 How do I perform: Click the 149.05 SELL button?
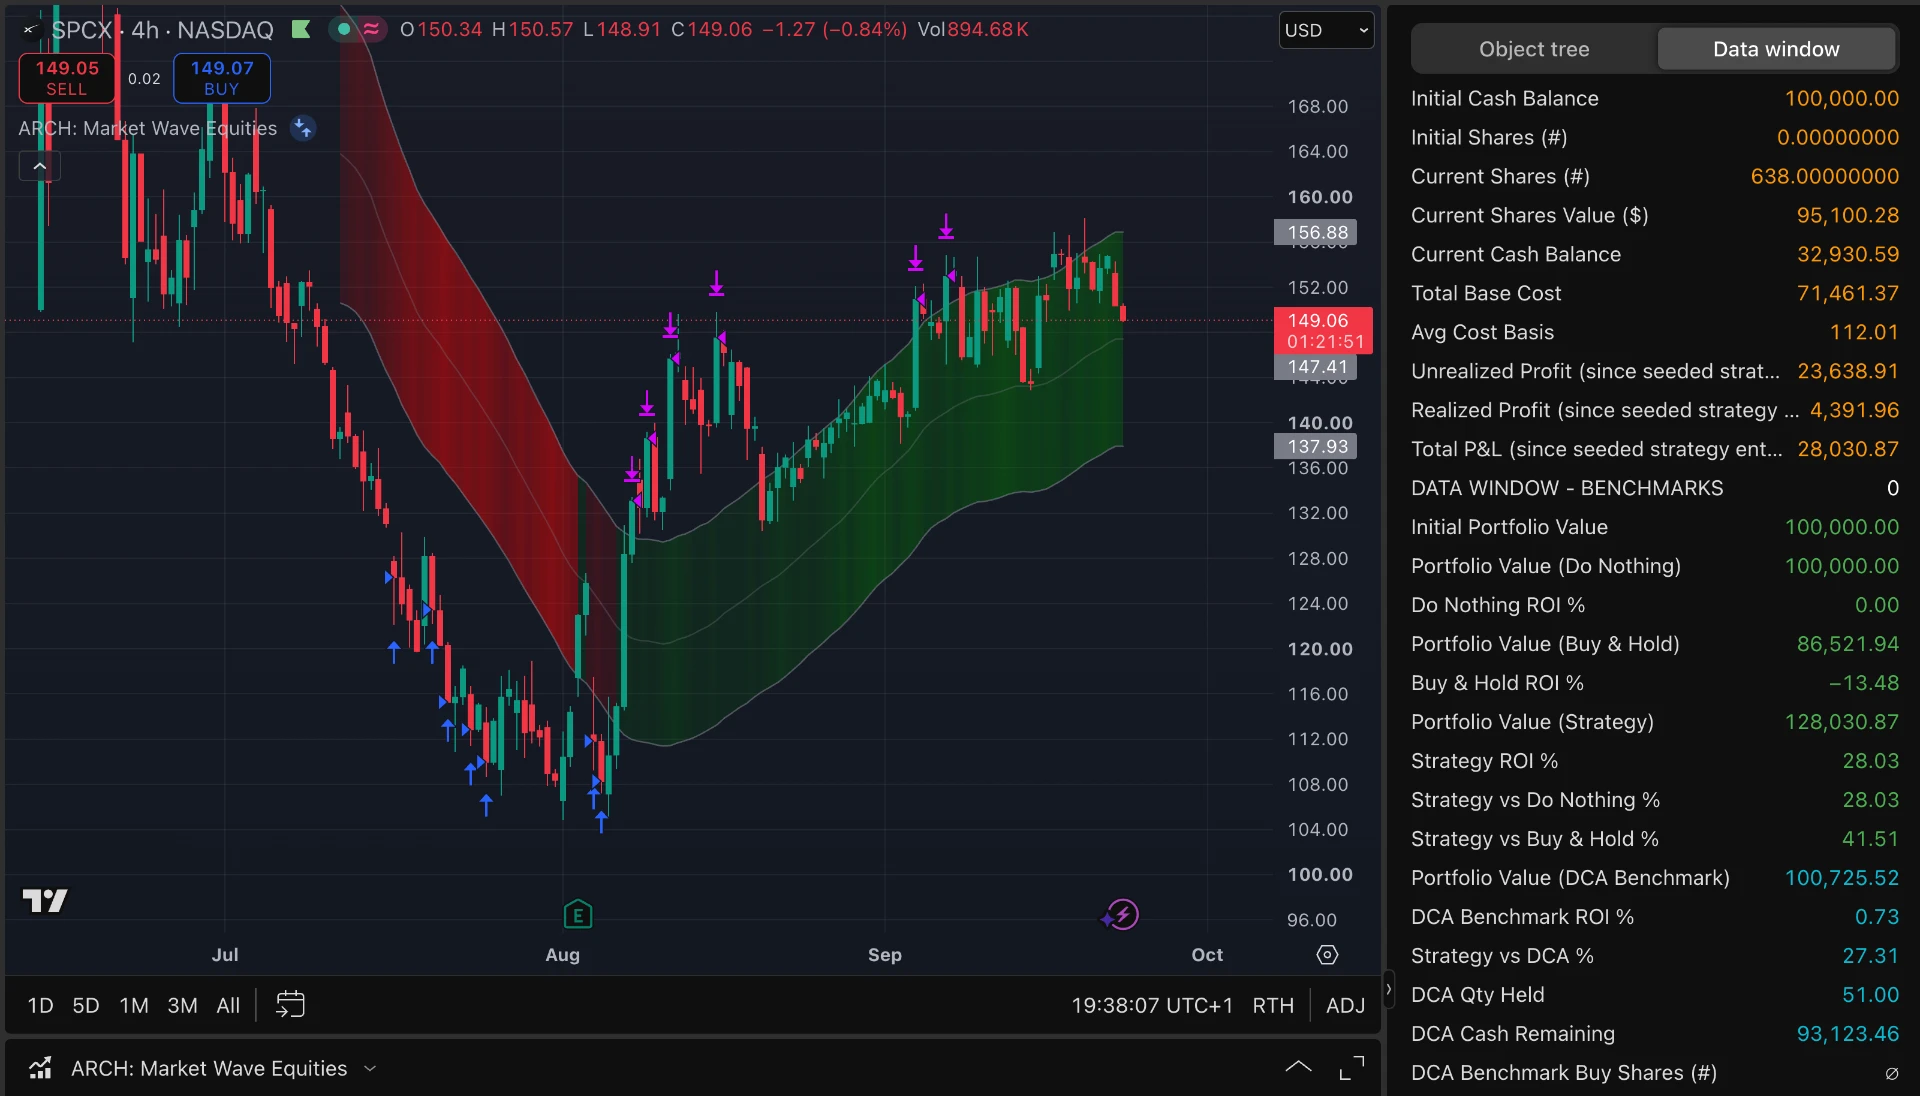(67, 78)
